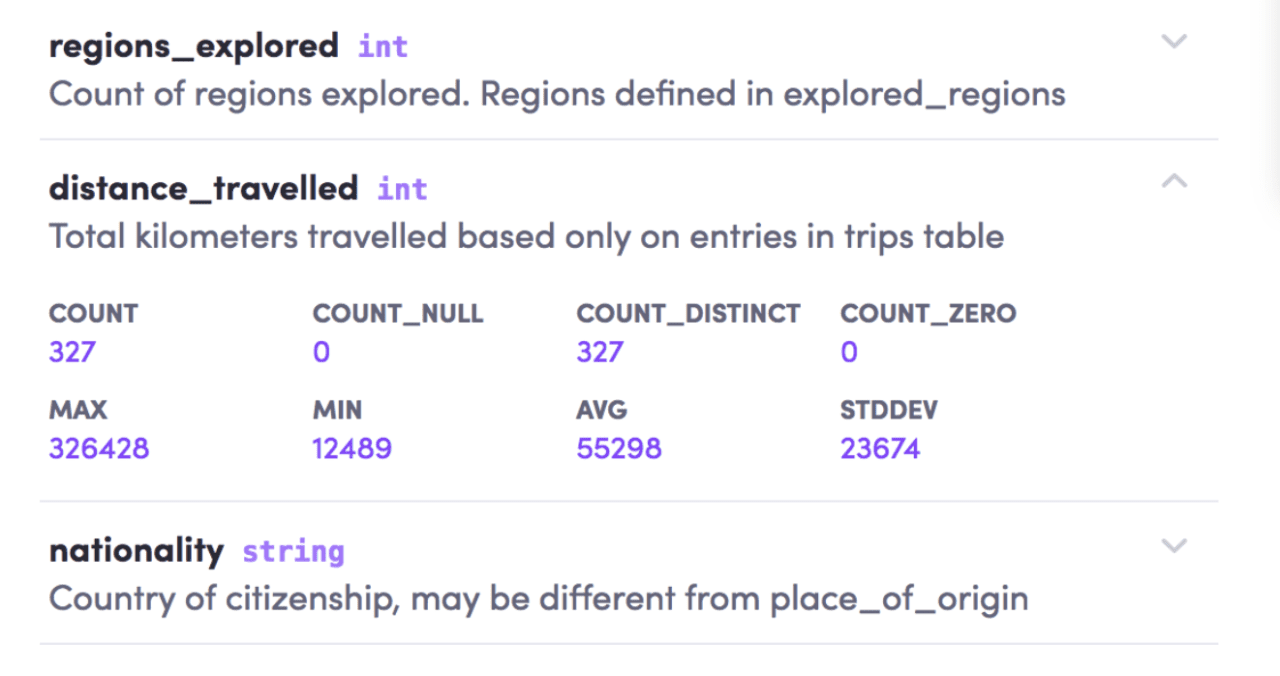Click the COUNT value 327
The height and width of the screenshot is (676, 1280).
[x=72, y=352]
